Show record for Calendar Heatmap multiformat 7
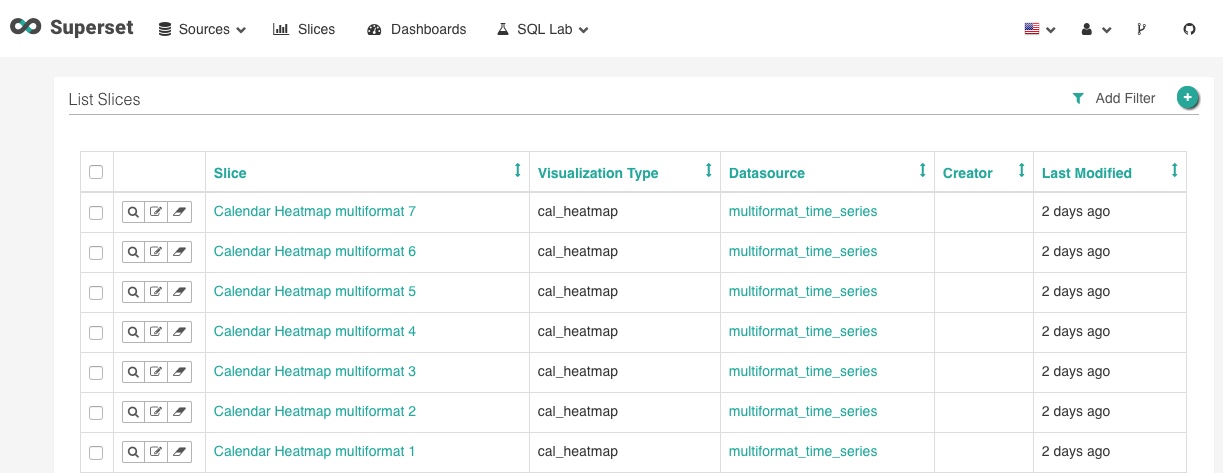Image resolution: width=1223 pixels, height=473 pixels. point(133,212)
